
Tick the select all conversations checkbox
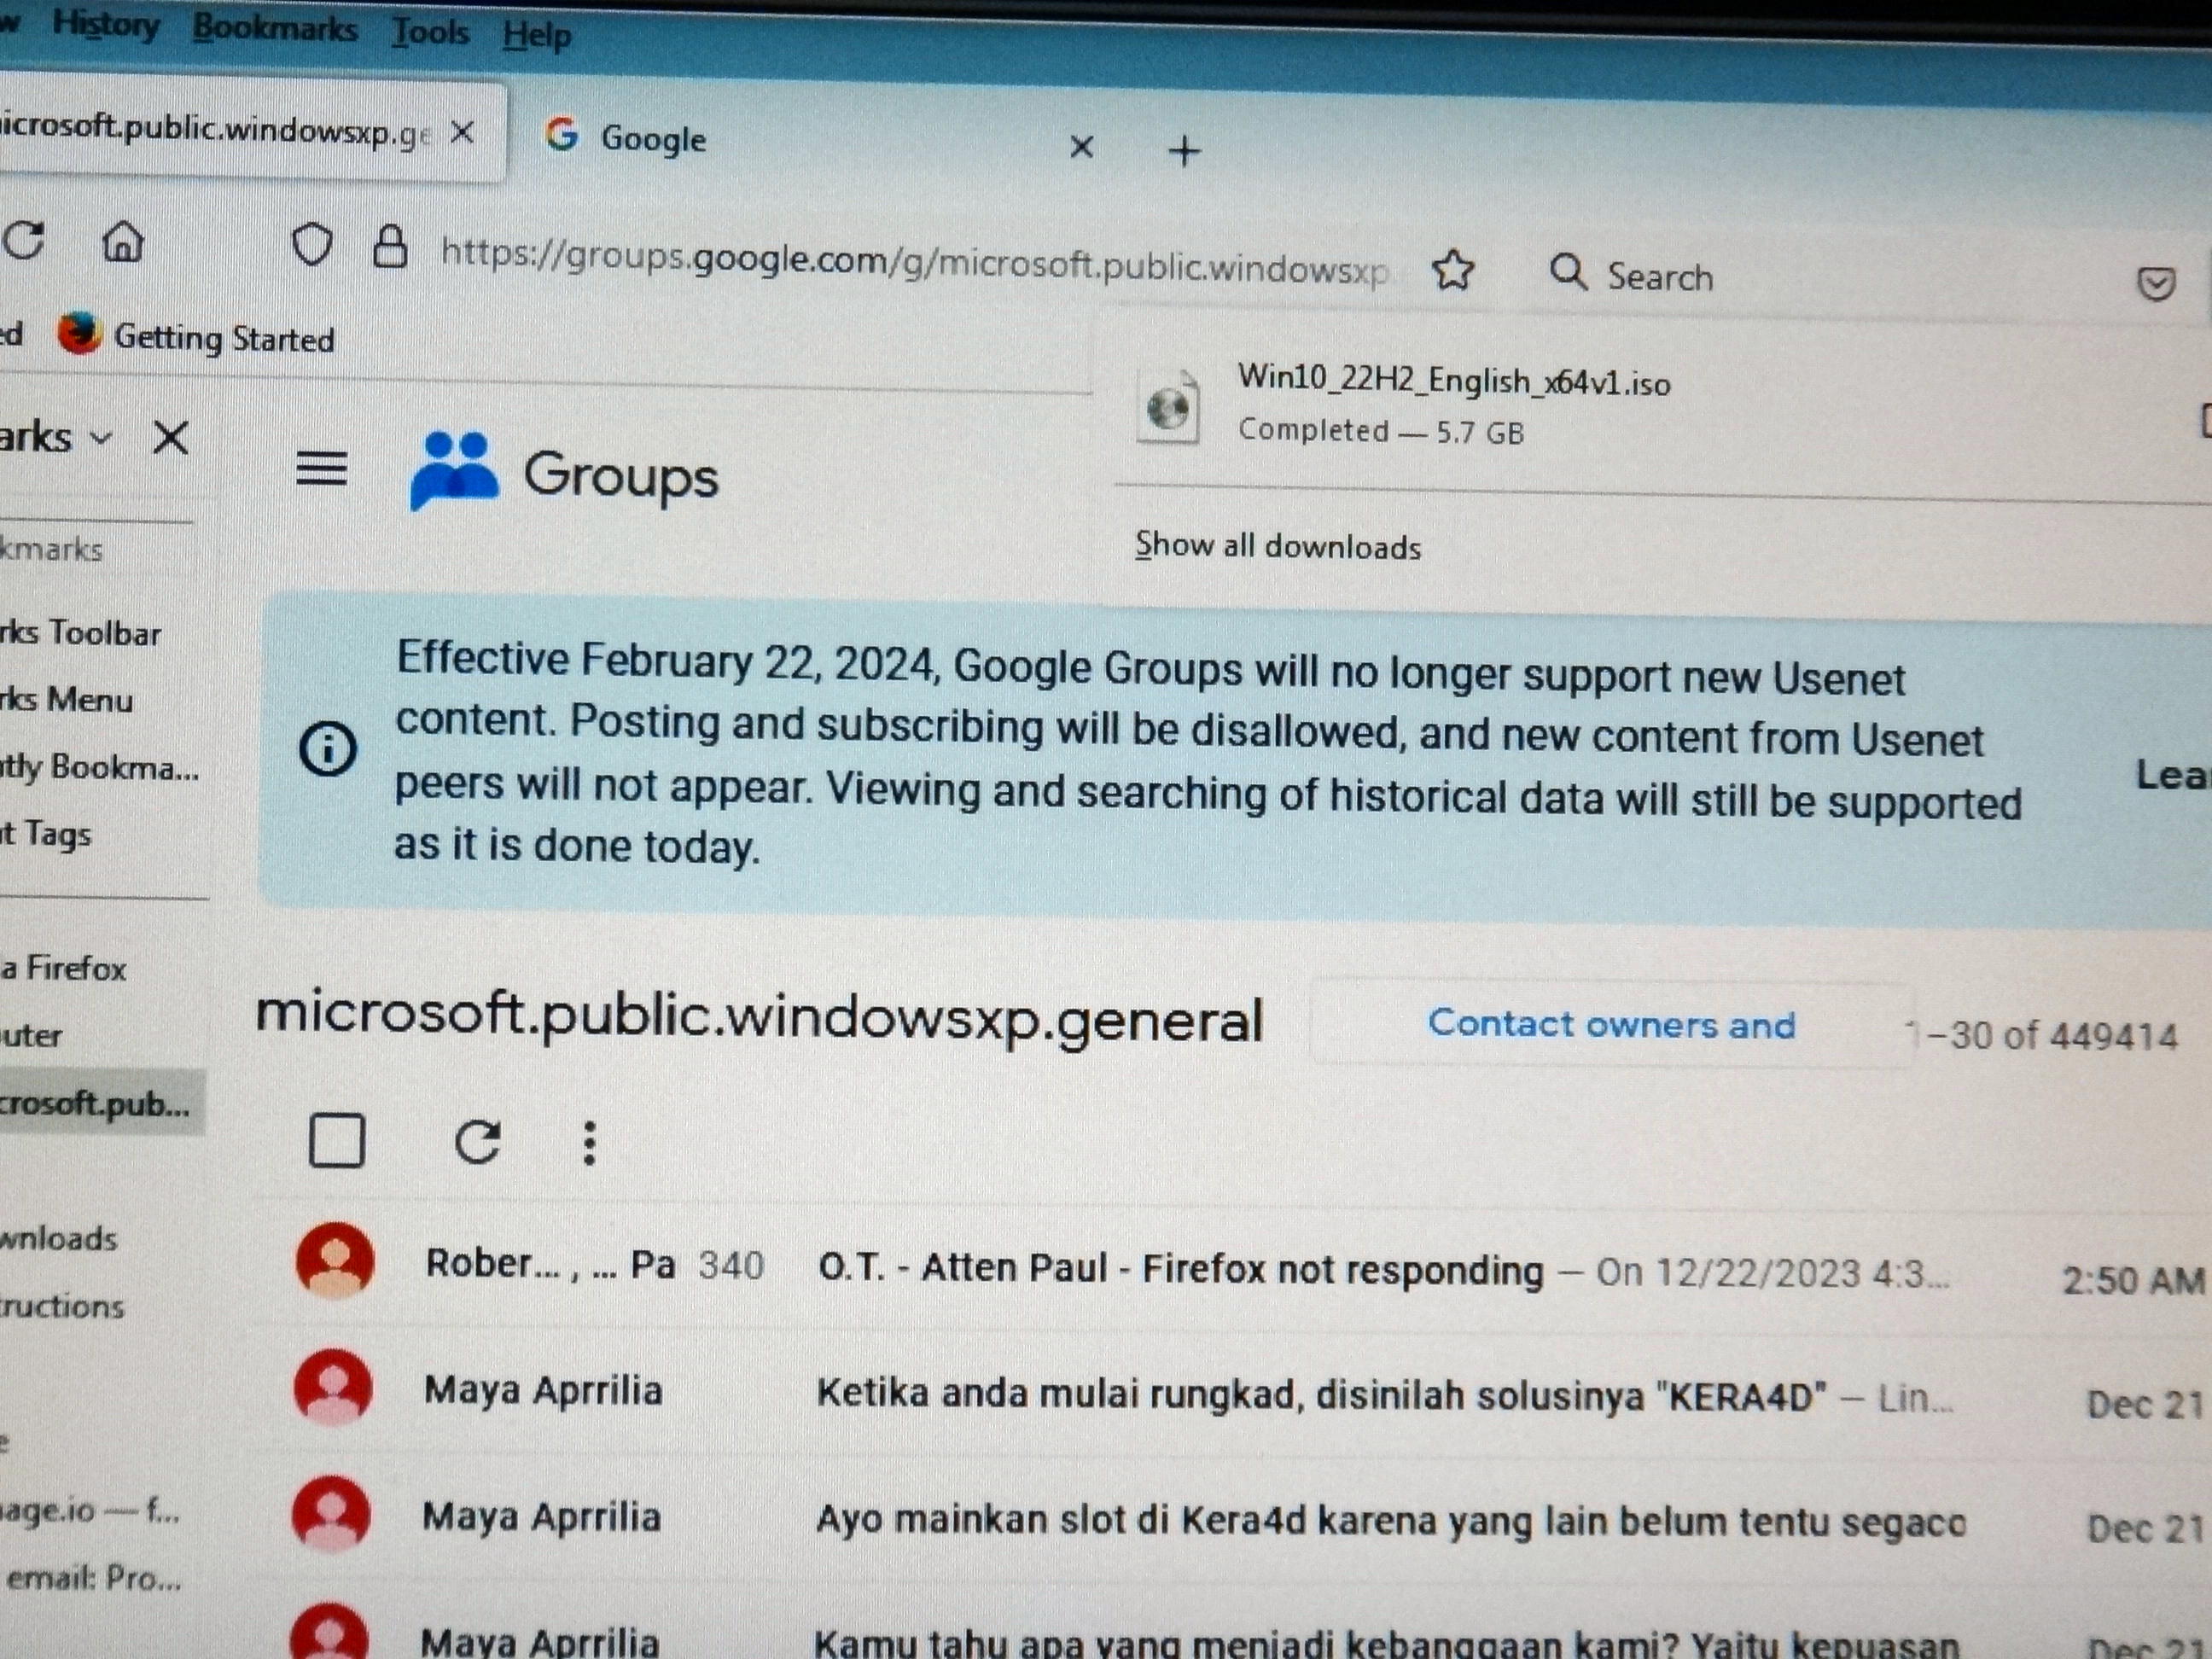click(x=337, y=1140)
